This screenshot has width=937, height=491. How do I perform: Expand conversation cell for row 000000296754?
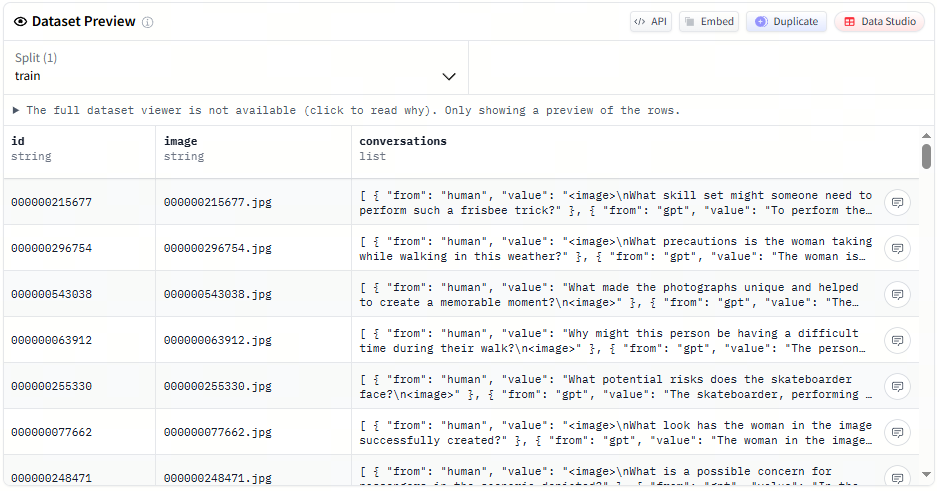click(898, 248)
